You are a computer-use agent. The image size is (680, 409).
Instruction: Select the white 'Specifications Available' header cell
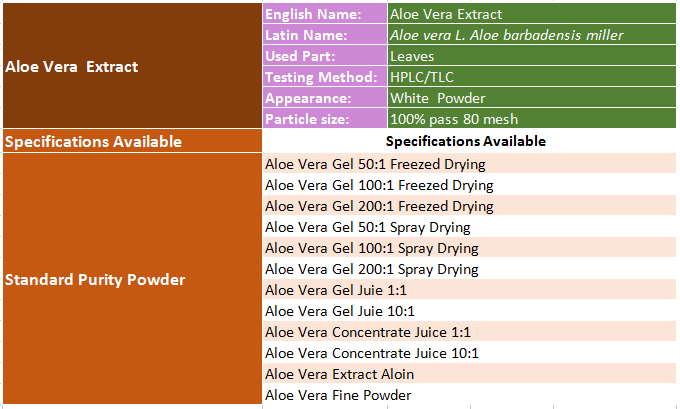(466, 141)
